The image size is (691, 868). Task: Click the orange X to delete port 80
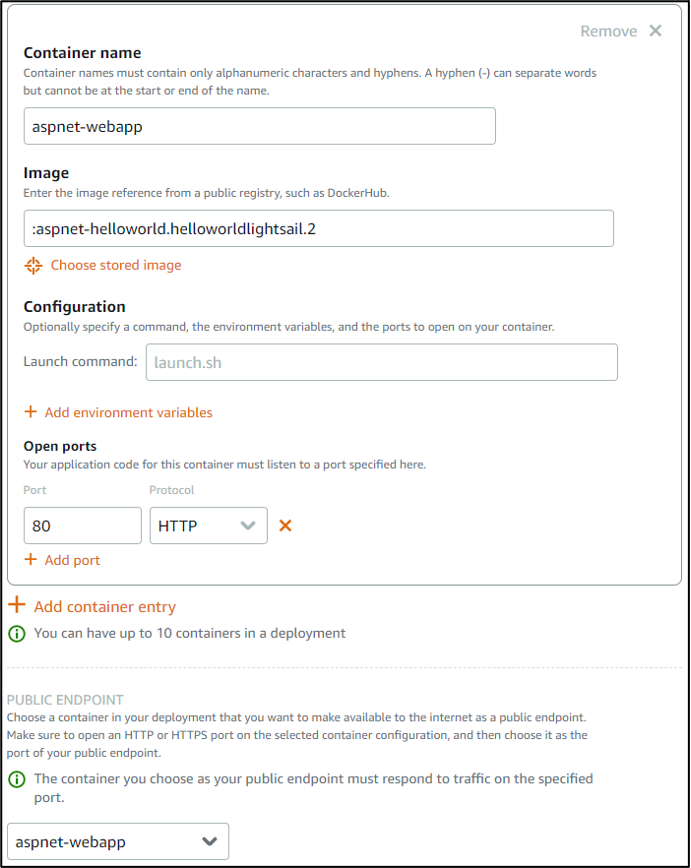[285, 524]
